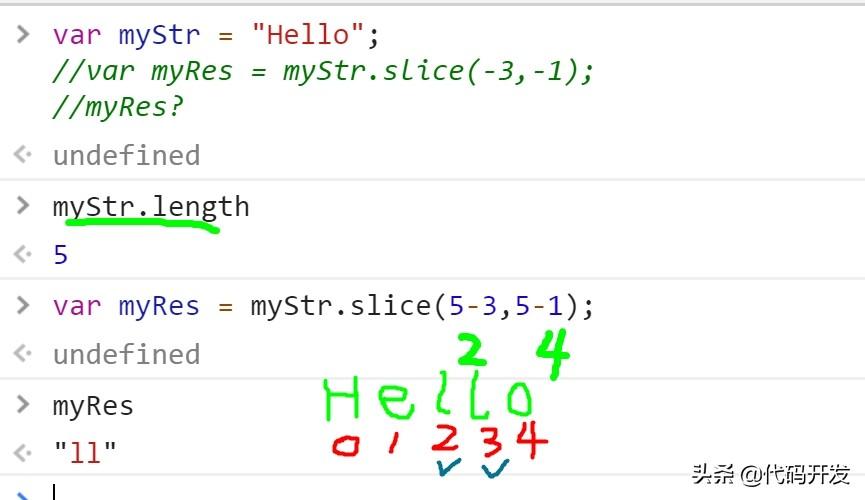Click the 'undefined' output below the myRes assignment
This screenshot has height=500, width=865.
pos(126,354)
